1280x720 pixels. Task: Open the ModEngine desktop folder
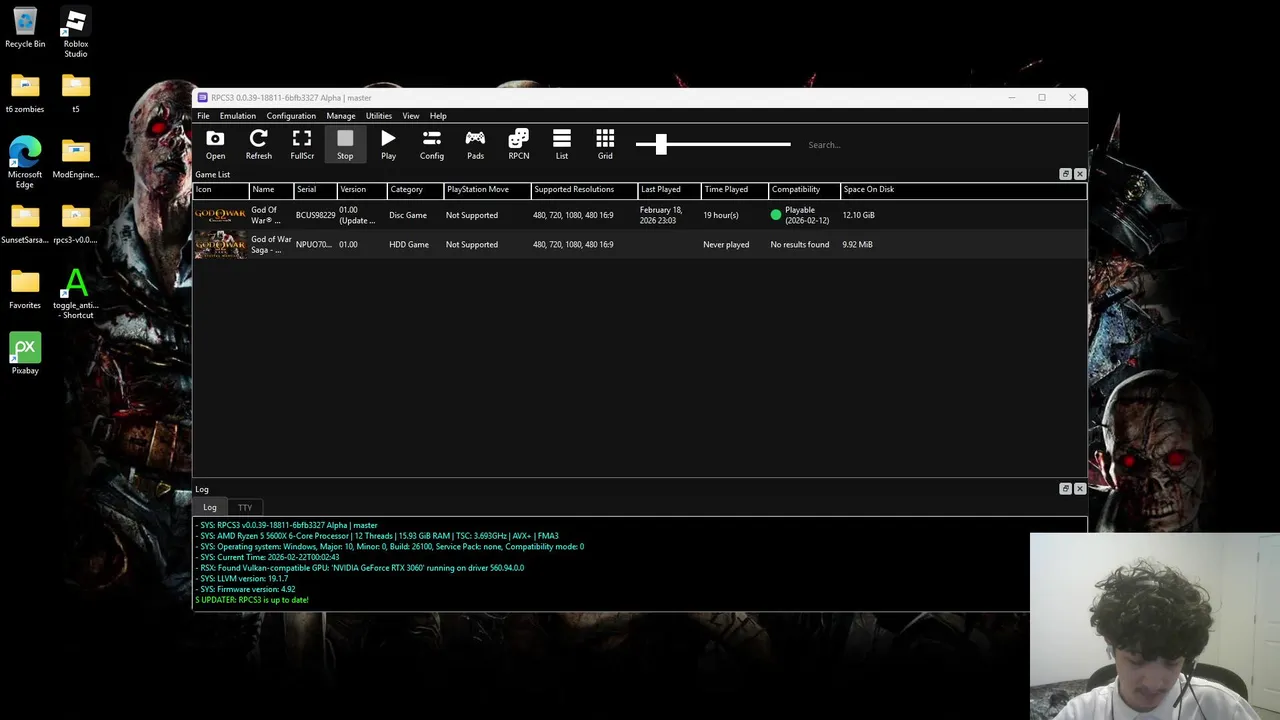pyautogui.click(x=75, y=159)
